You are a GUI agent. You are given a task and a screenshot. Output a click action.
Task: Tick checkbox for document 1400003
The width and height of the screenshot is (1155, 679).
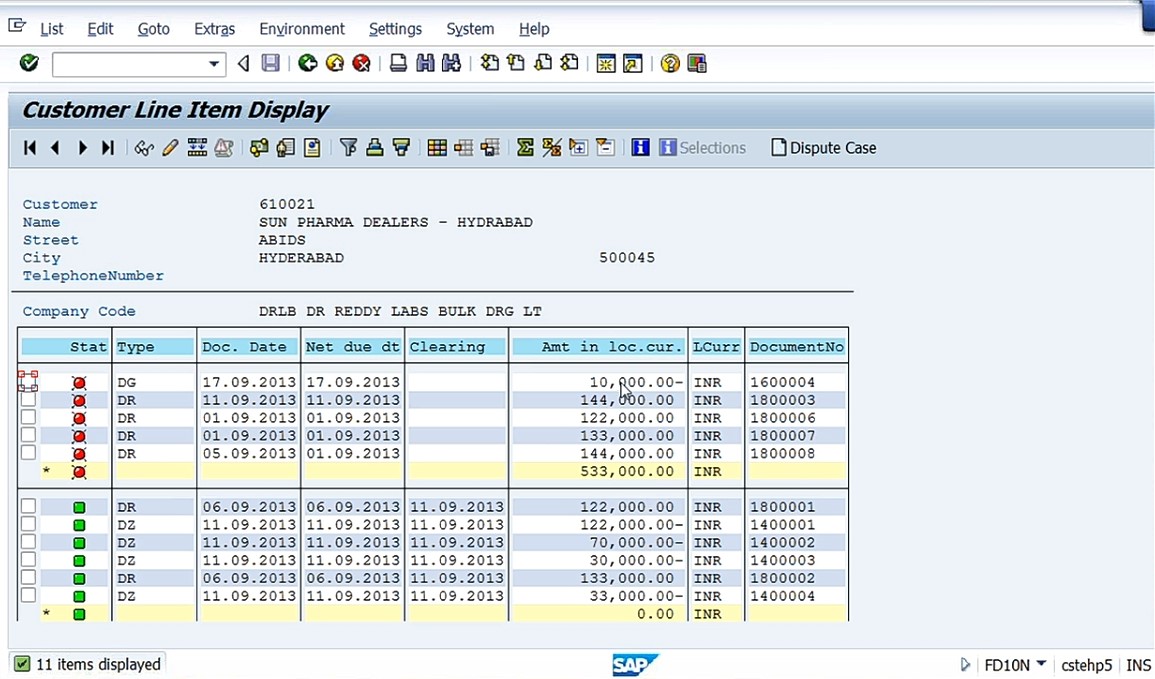pos(28,559)
